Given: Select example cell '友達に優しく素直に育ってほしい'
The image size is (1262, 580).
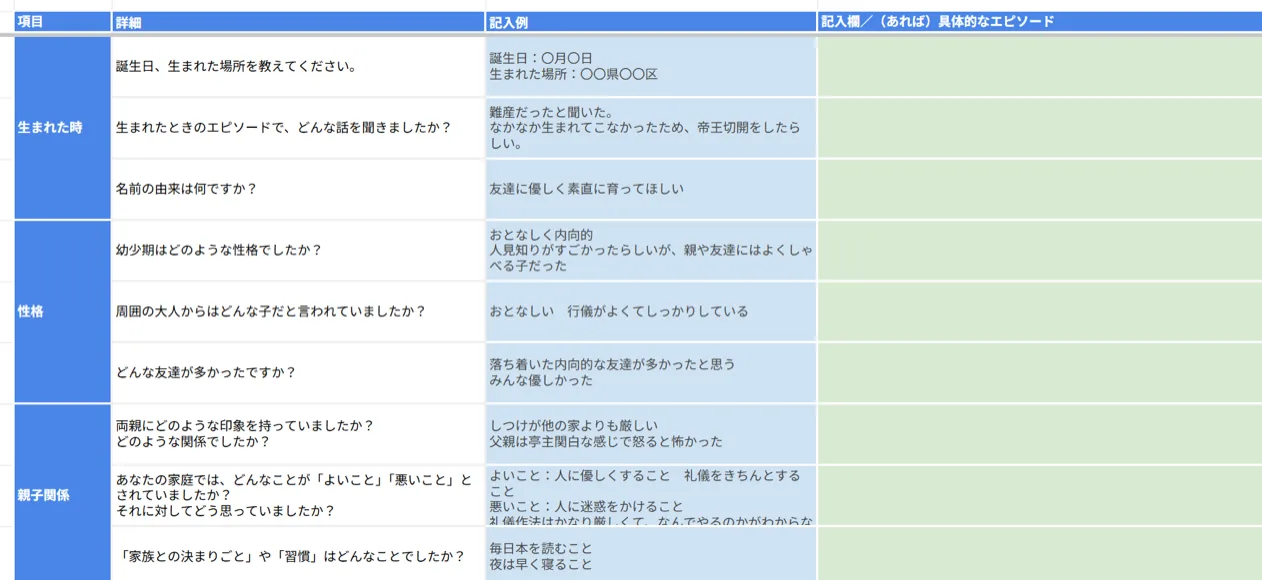Looking at the screenshot, I should [651, 189].
